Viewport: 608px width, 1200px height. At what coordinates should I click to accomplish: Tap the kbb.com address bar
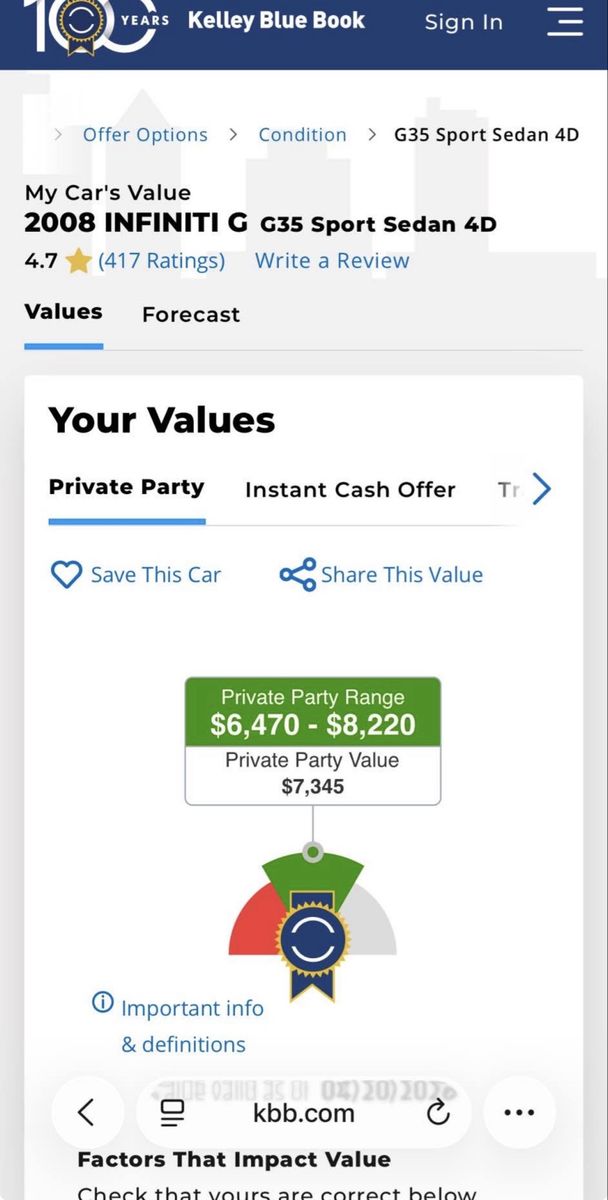[x=304, y=1112]
